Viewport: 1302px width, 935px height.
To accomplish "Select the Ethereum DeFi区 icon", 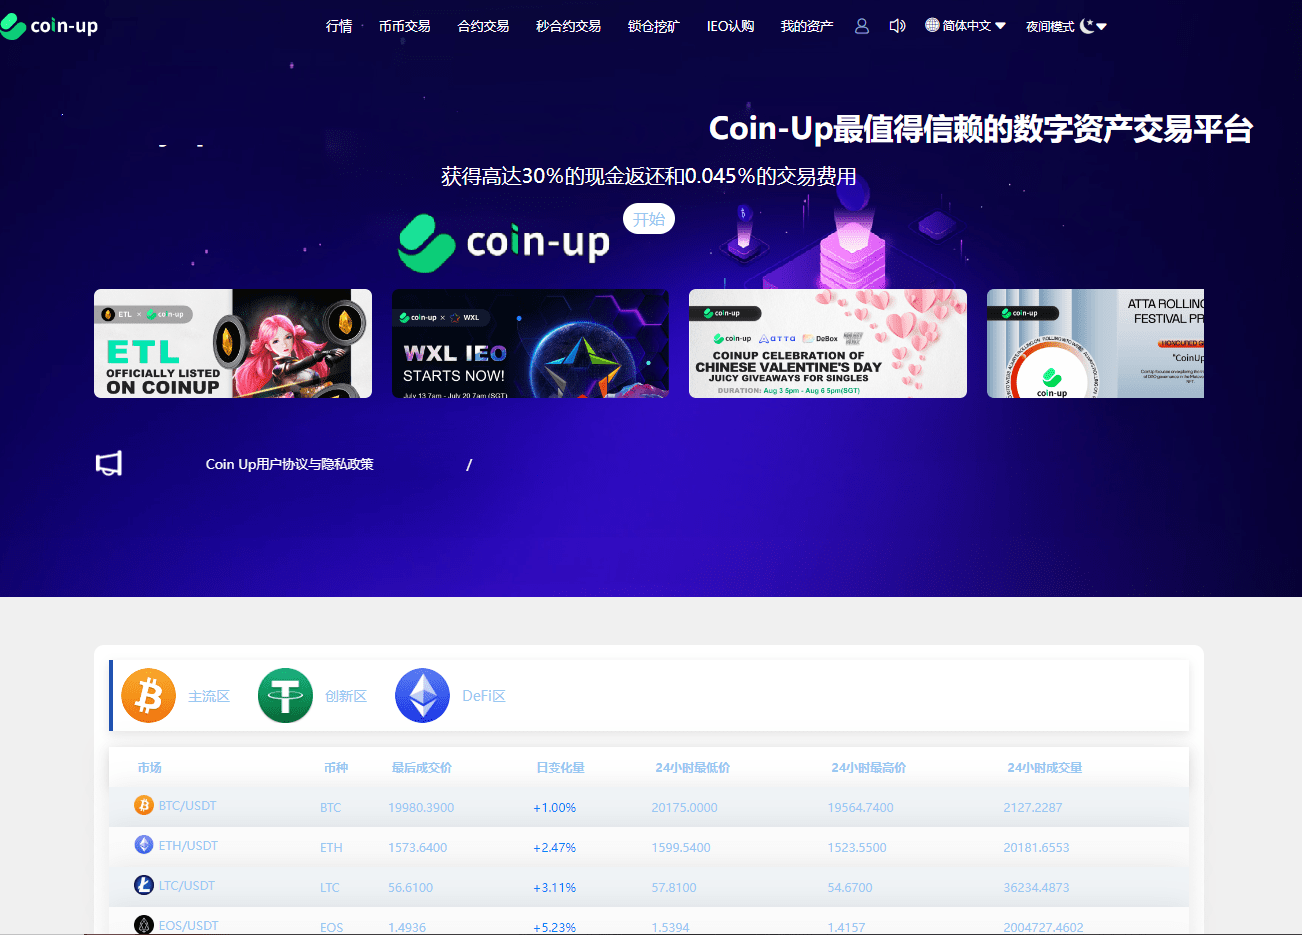I will (422, 695).
